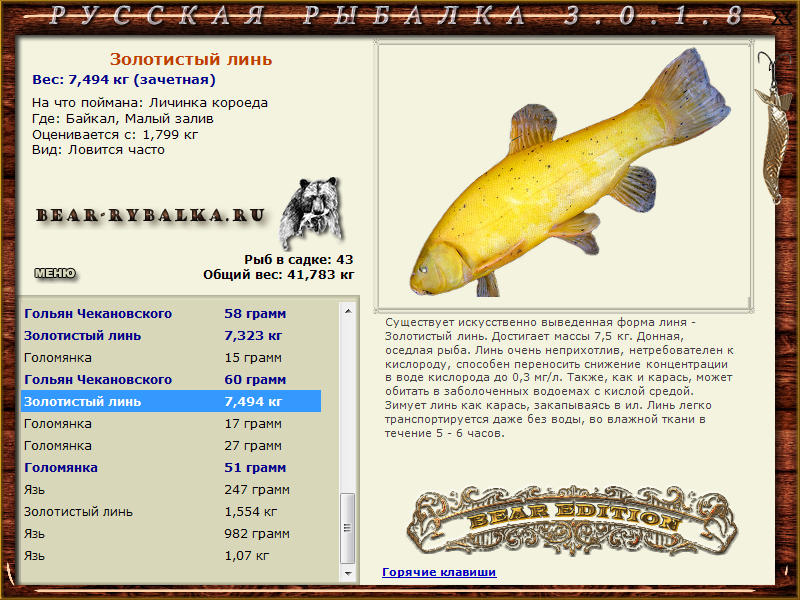Click the fishing lure spoon icon
The height and width of the screenshot is (600, 800).
[x=774, y=130]
